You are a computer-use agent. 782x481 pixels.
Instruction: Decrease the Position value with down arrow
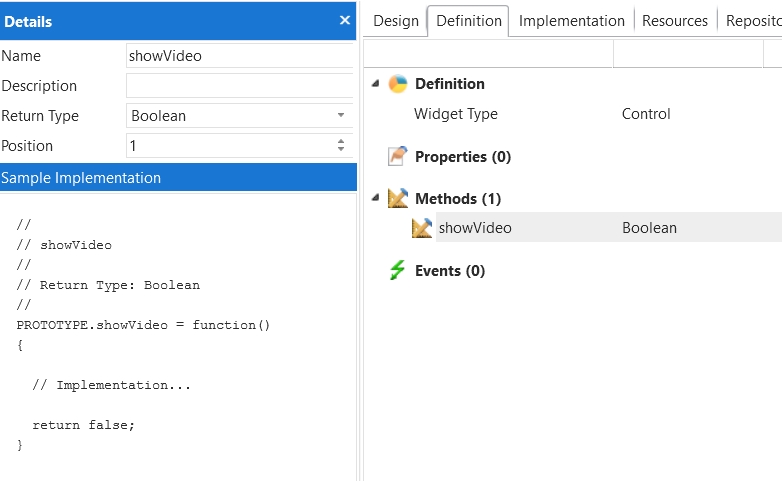[341, 151]
